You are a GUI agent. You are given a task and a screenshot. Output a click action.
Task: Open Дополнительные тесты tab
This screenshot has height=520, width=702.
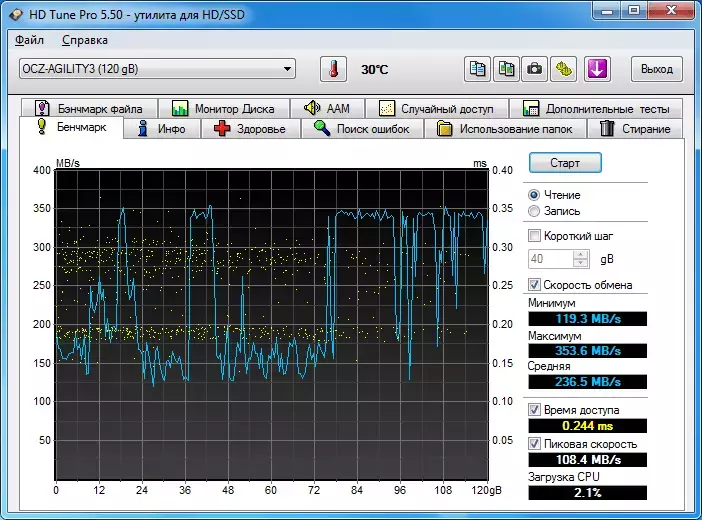pos(596,108)
